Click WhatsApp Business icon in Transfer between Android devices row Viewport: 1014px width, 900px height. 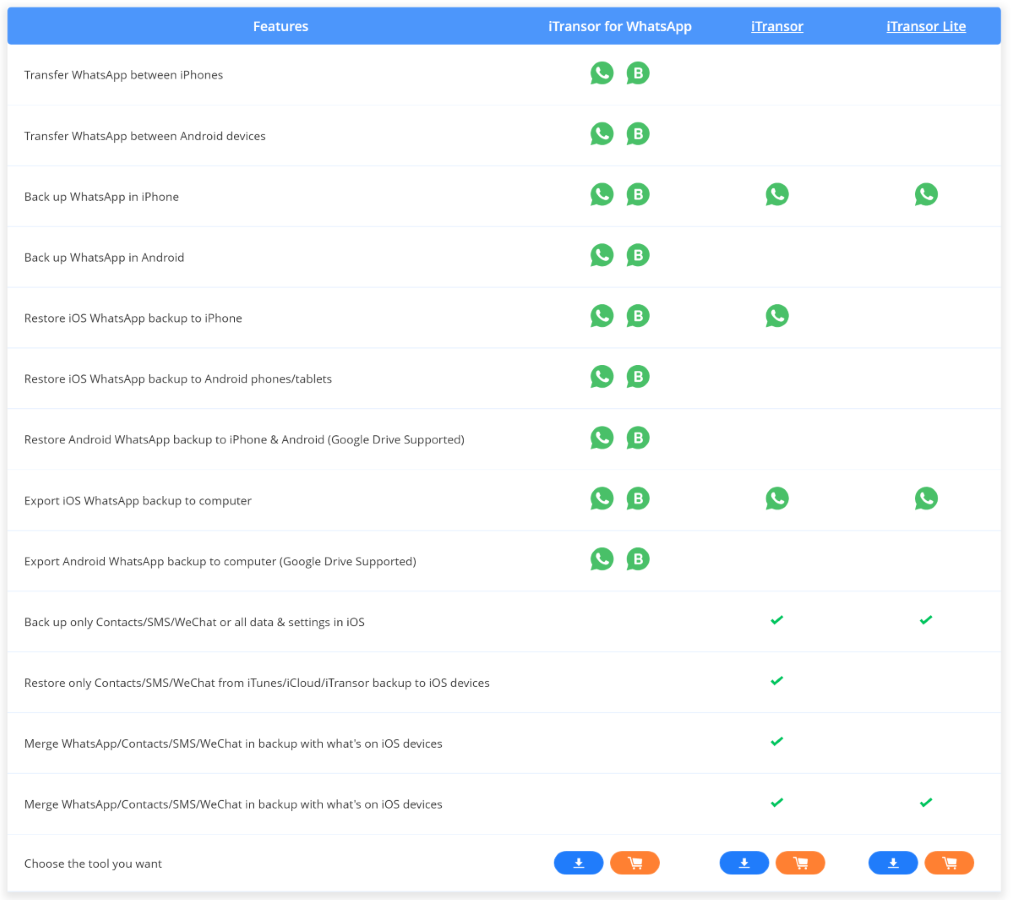coord(638,134)
